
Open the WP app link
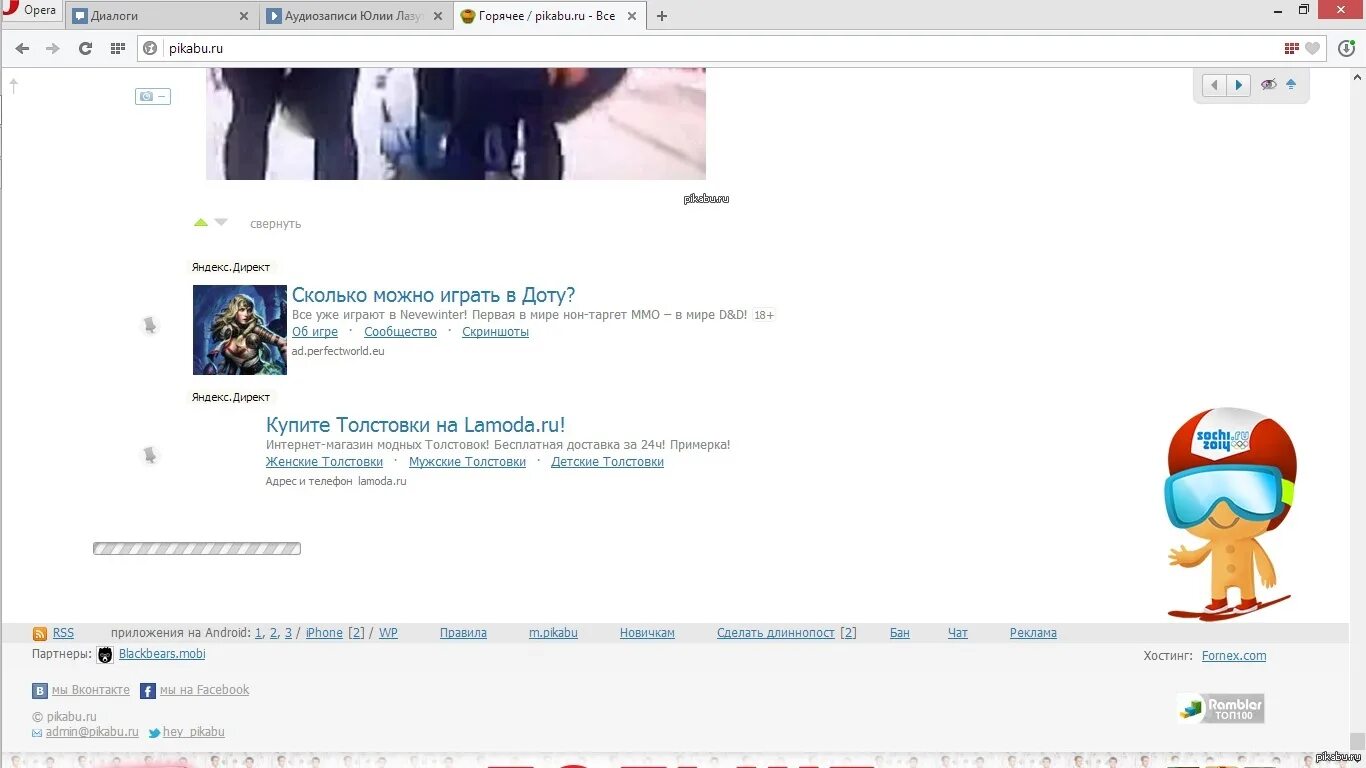(388, 633)
